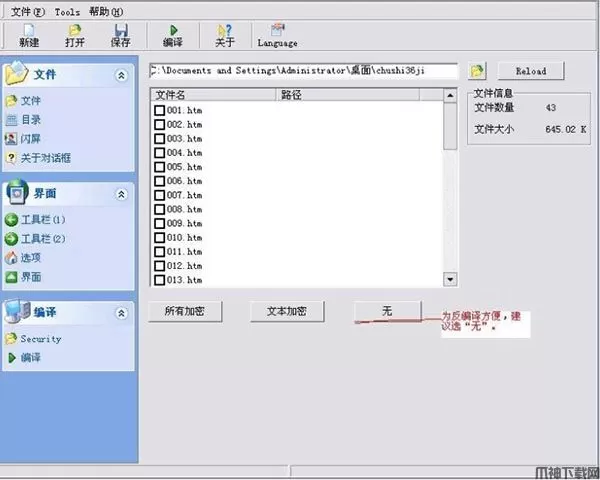Click the file list scroll down arrow
Screen dimensions: 600x480
[x=450, y=279]
